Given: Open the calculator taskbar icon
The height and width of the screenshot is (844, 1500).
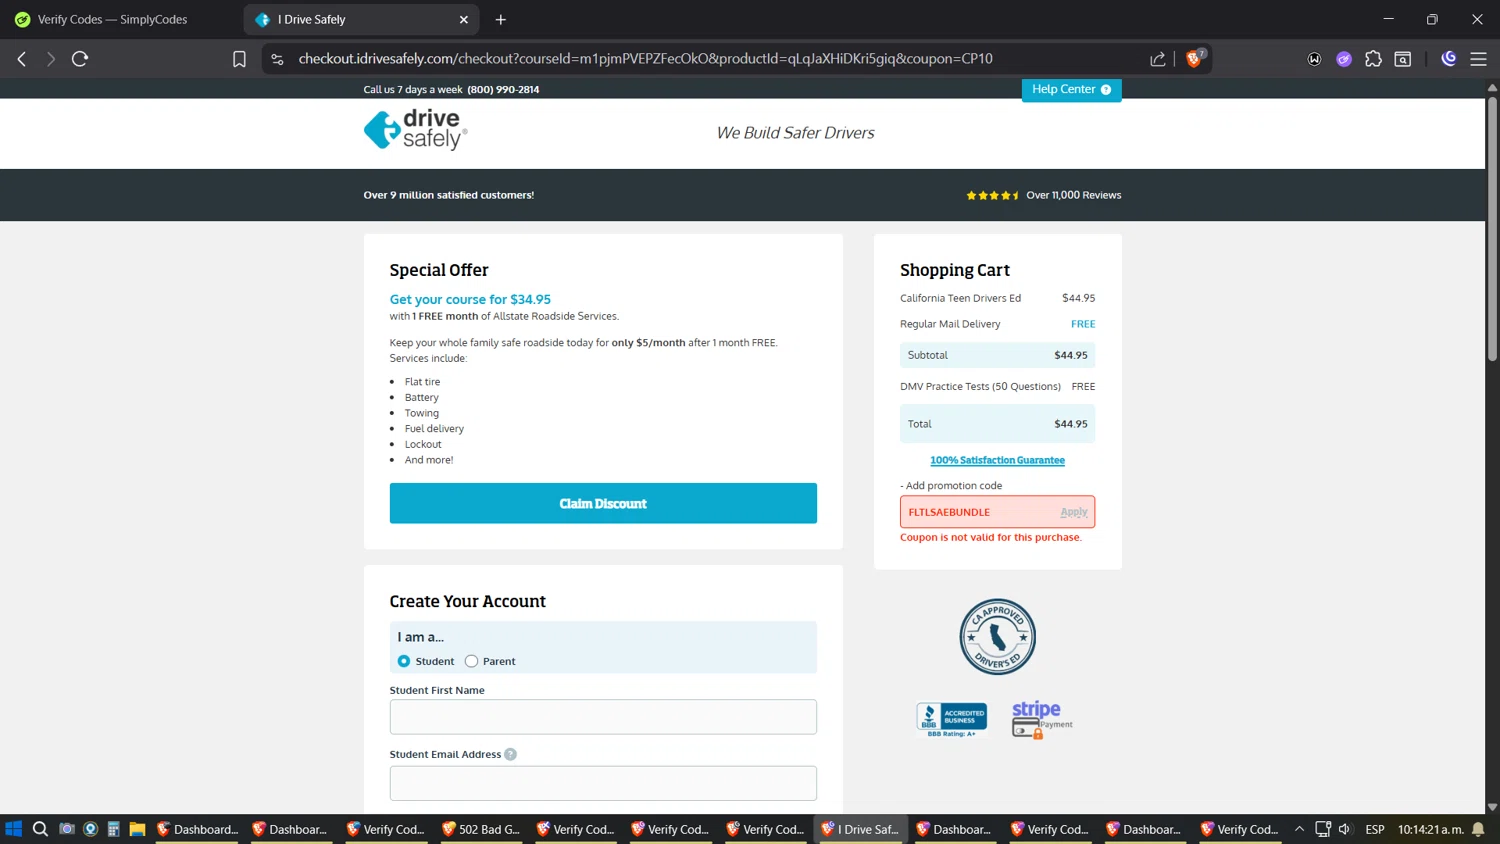Looking at the screenshot, I should [x=114, y=829].
